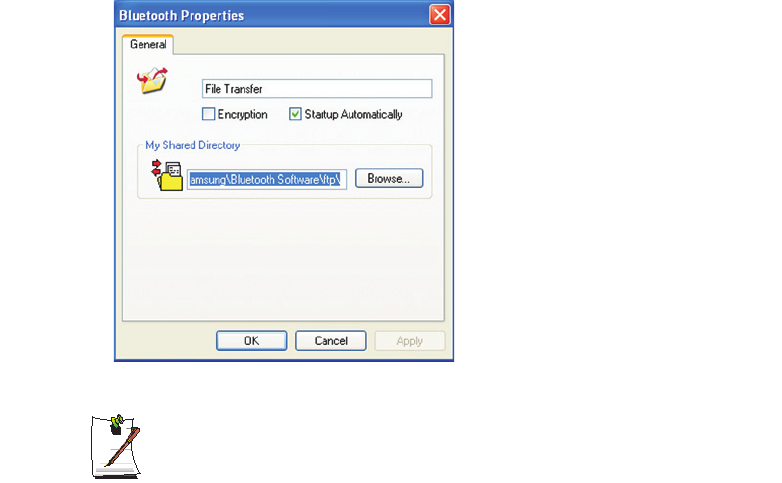The width and height of the screenshot is (782, 483).
Task: Click the File Transfer folder icon
Action: click(x=152, y=81)
